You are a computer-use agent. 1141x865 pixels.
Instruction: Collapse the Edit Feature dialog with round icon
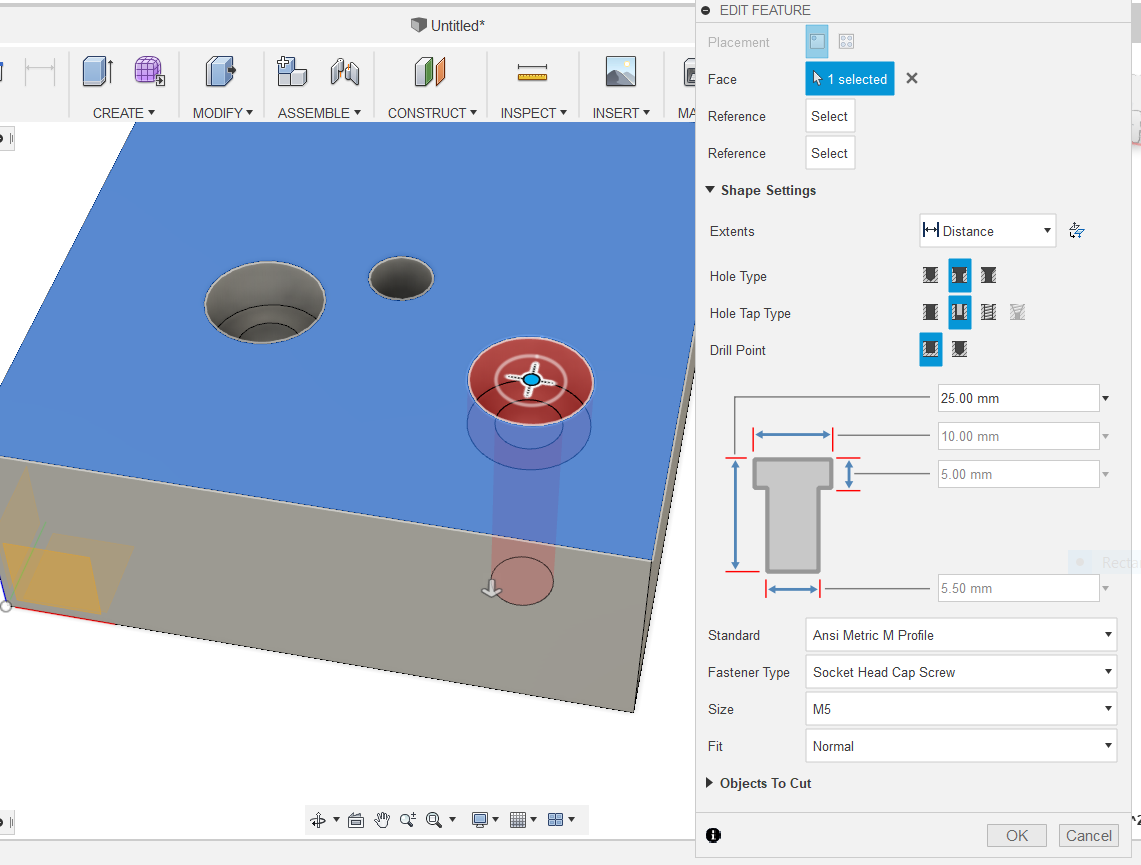705,11
